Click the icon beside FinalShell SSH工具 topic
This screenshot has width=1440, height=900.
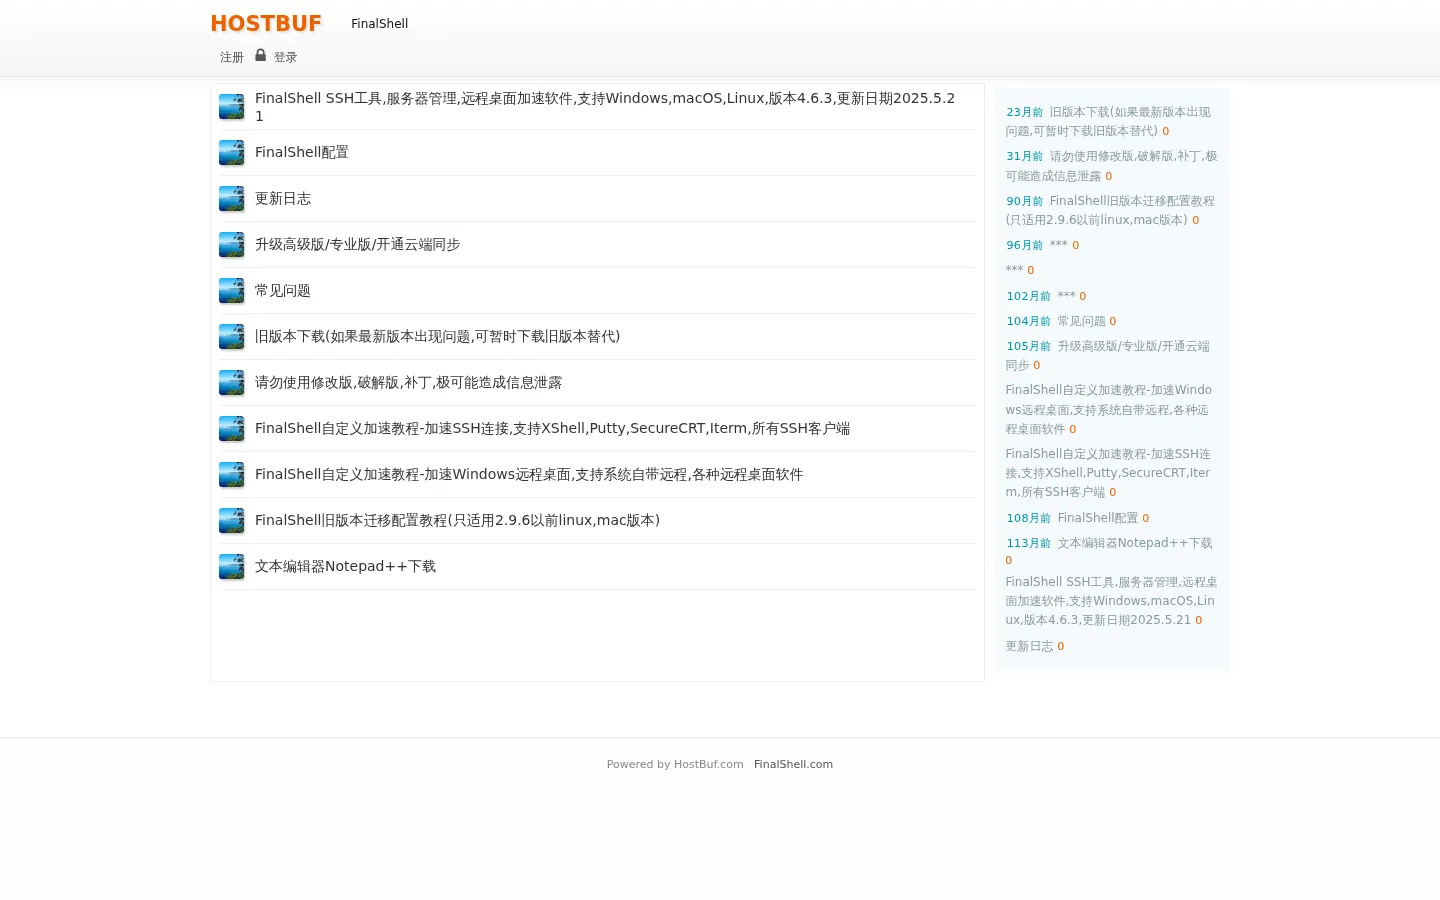(x=232, y=107)
